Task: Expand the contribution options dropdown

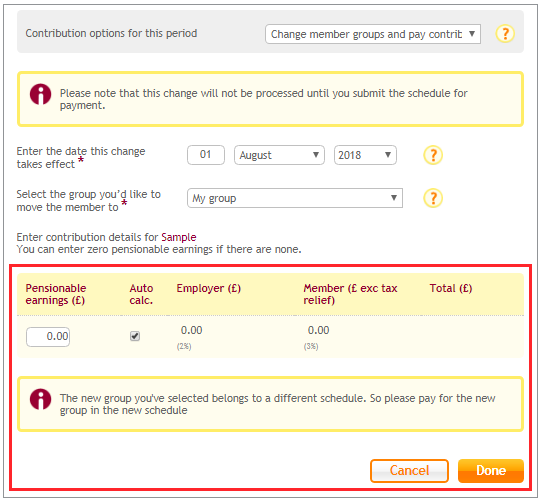Action: pyautogui.click(x=373, y=34)
